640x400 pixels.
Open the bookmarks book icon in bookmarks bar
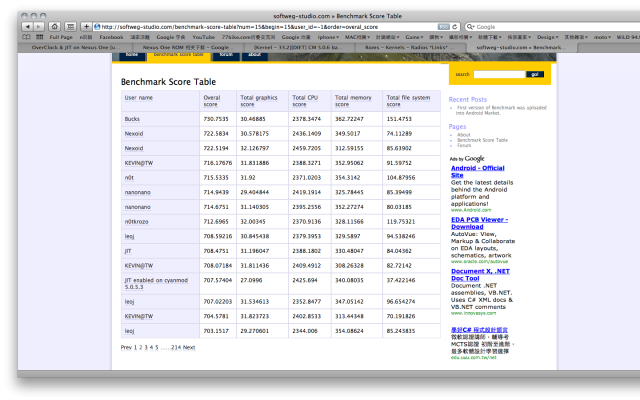[27, 37]
